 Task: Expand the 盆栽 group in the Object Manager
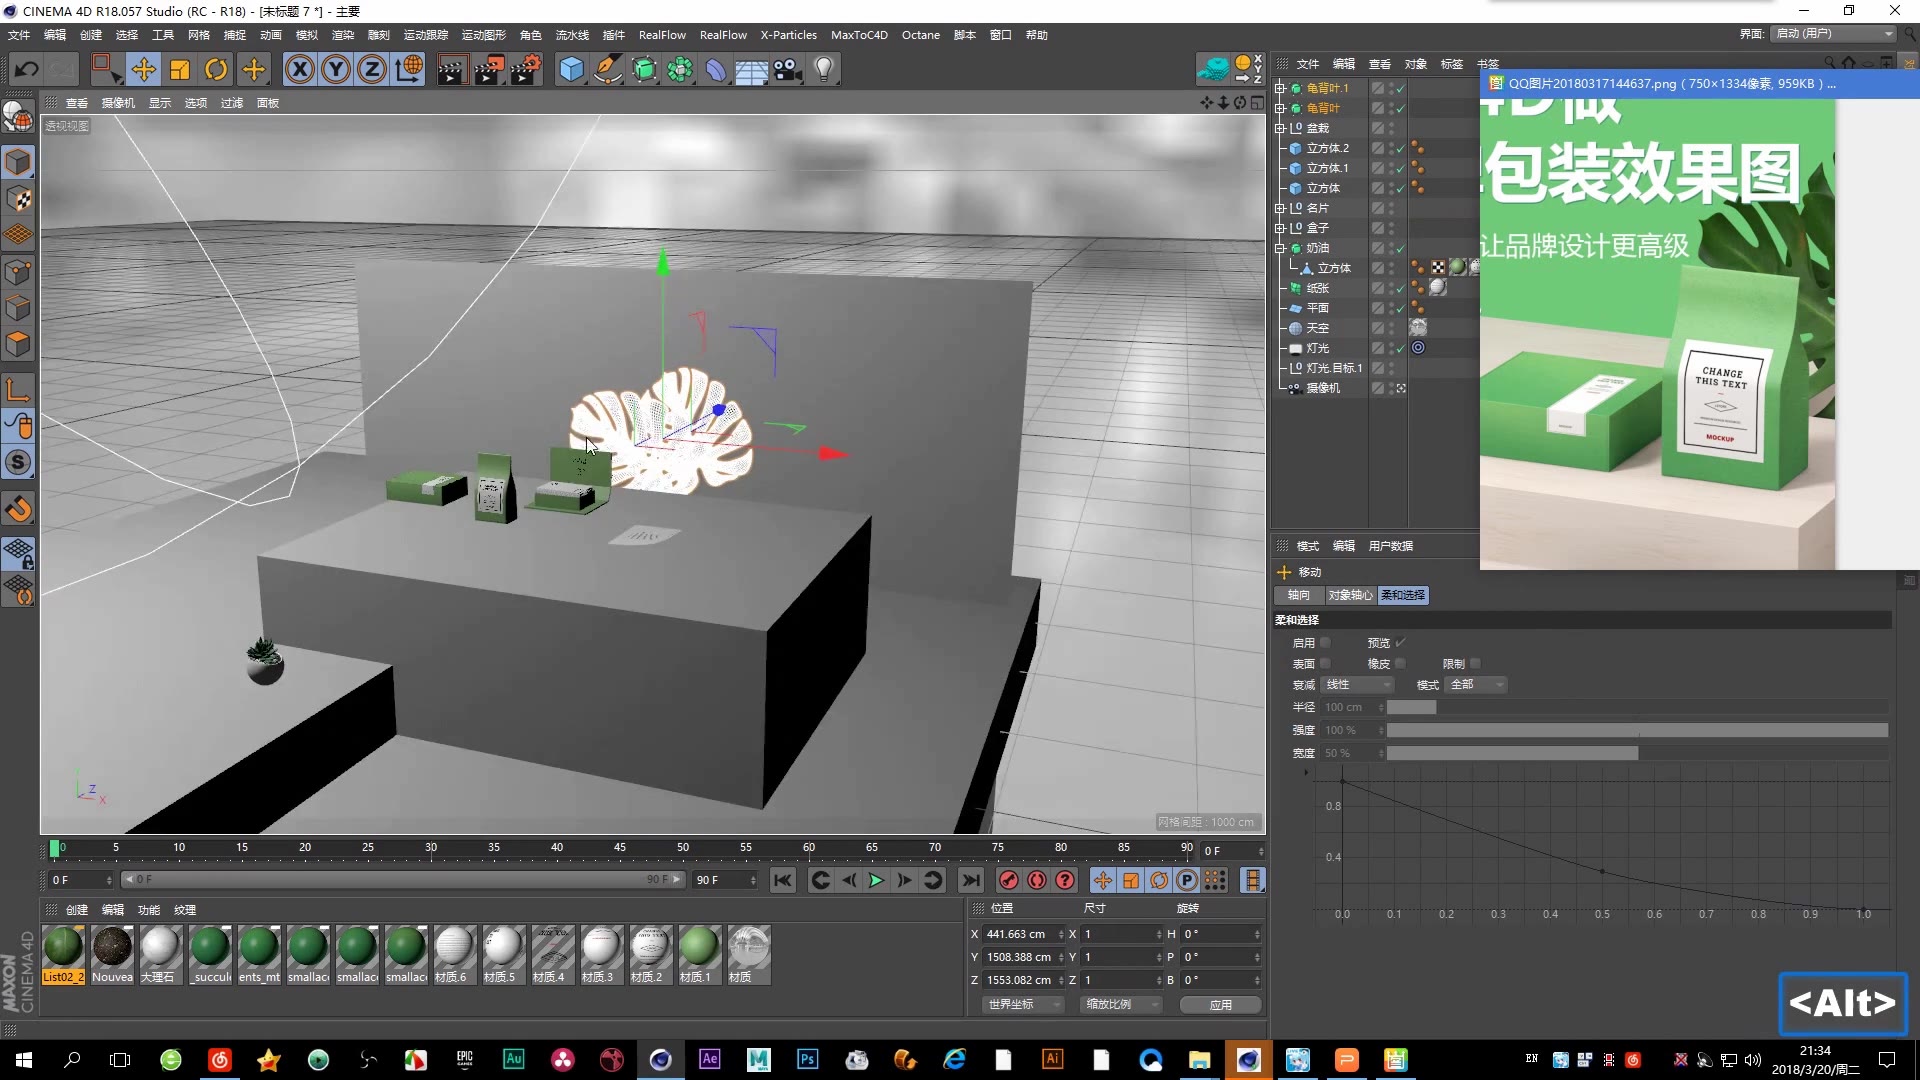coord(1281,128)
